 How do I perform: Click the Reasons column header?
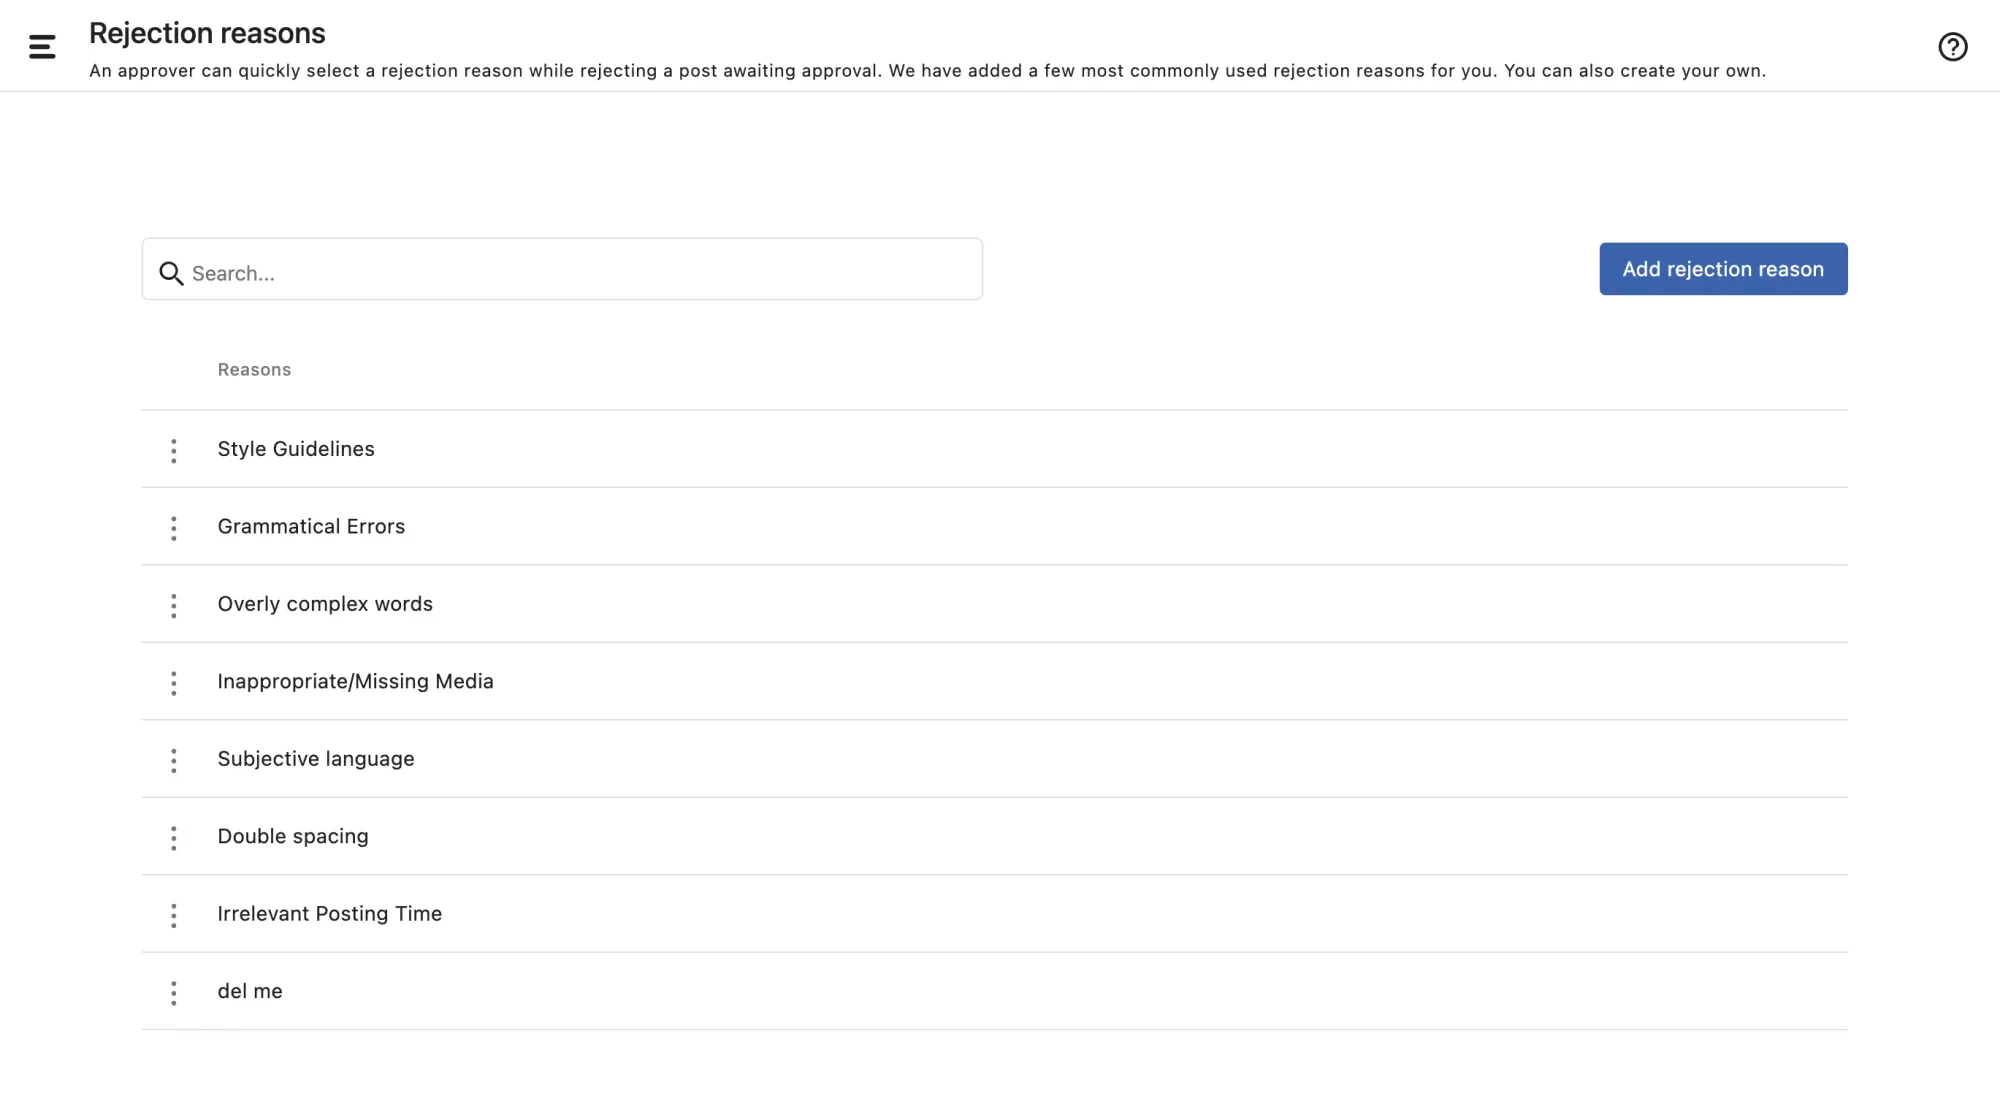pos(254,370)
